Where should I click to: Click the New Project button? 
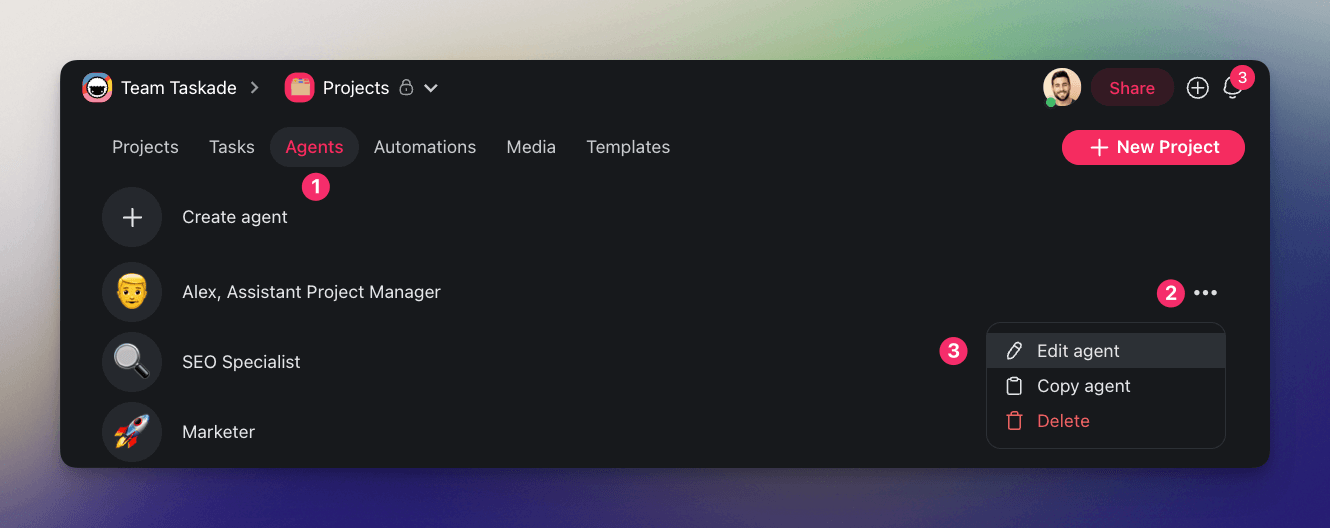[x=1153, y=147]
